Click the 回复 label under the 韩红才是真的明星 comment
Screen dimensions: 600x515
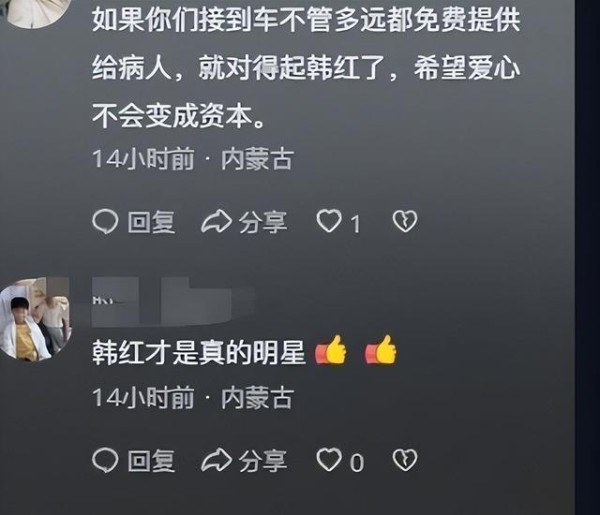click(152, 460)
